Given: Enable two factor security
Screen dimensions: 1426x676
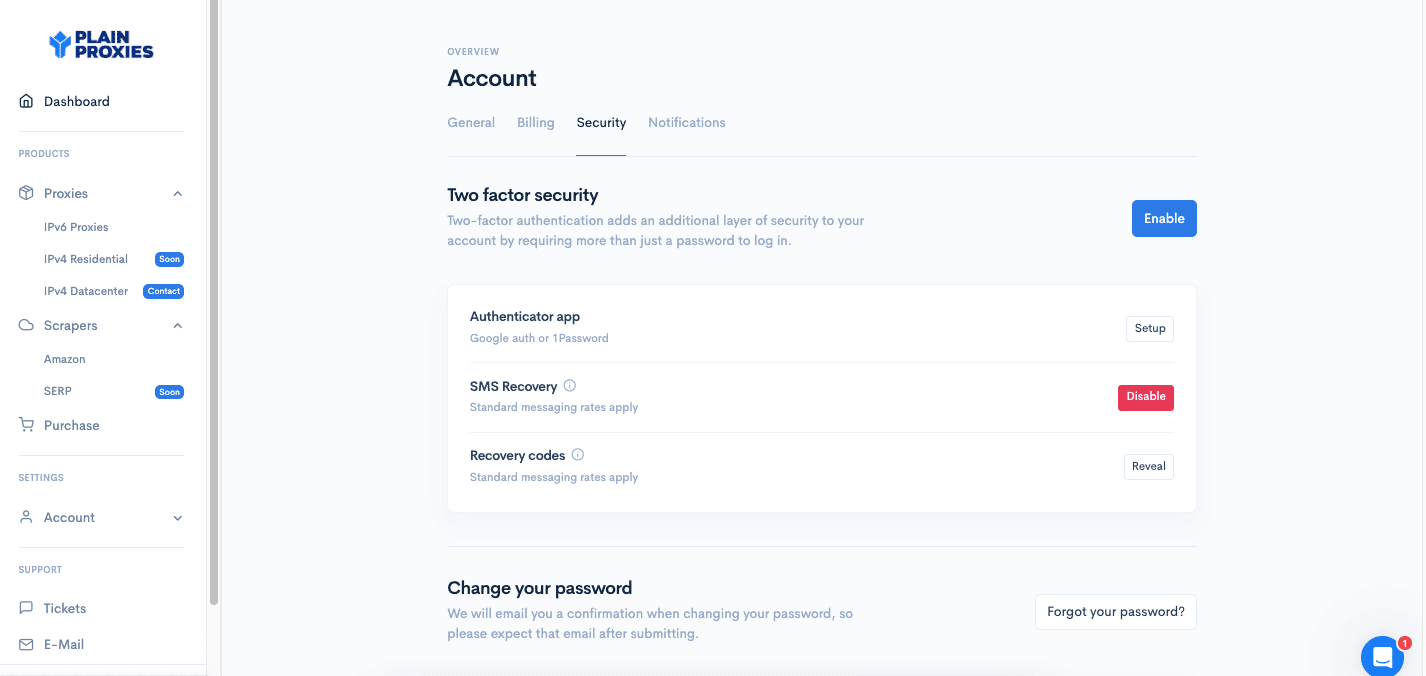Looking at the screenshot, I should point(1164,219).
